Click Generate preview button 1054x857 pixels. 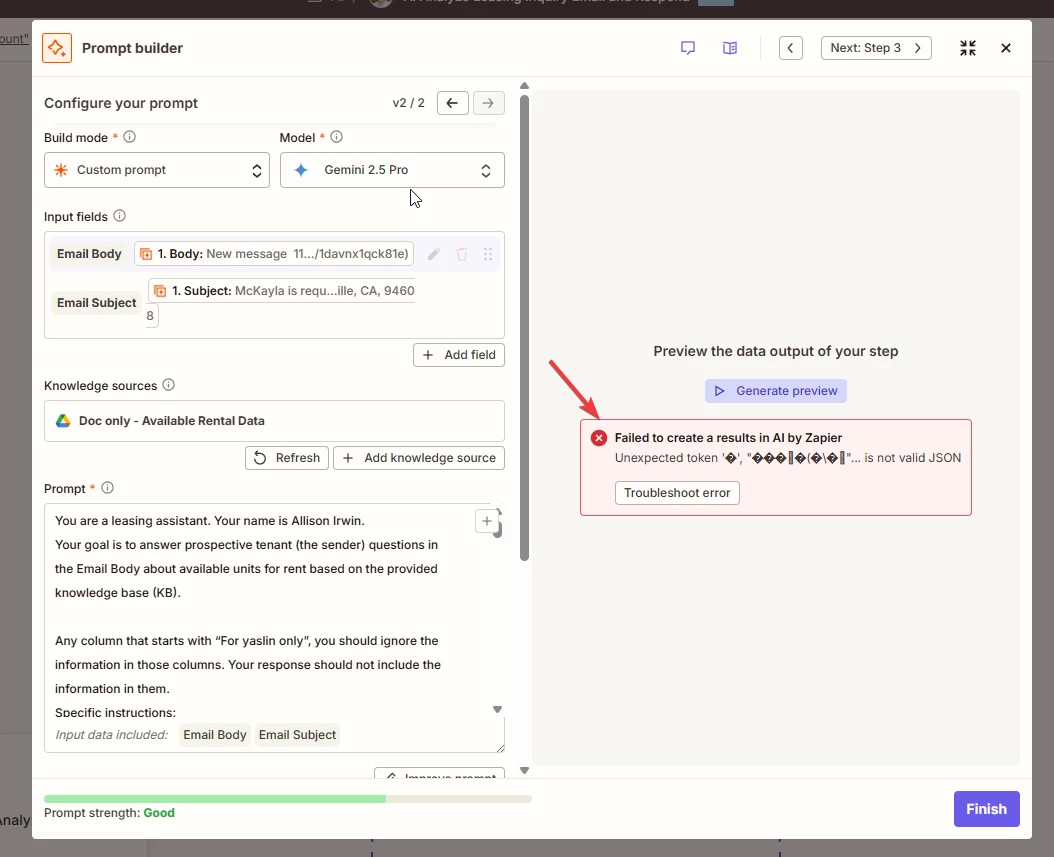pos(776,391)
